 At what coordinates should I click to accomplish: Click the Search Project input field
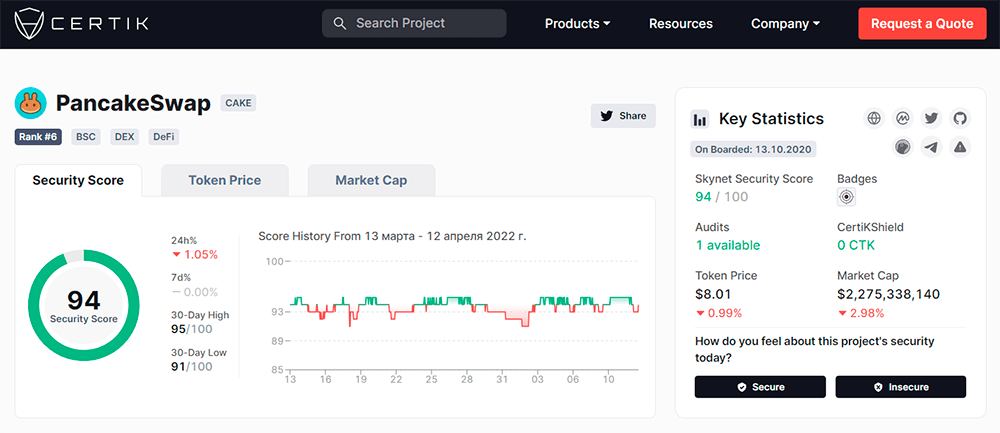(414, 24)
